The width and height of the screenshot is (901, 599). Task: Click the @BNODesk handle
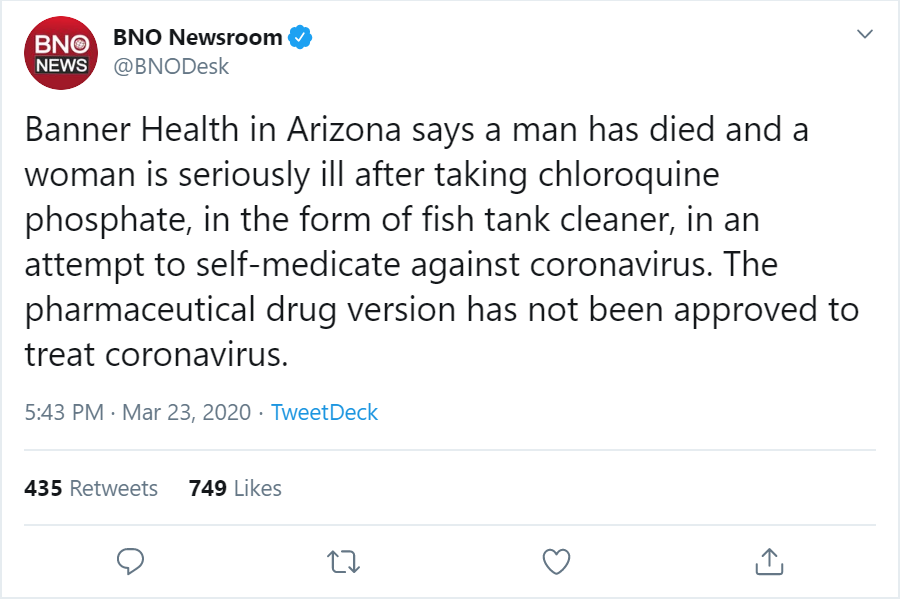coord(171,67)
